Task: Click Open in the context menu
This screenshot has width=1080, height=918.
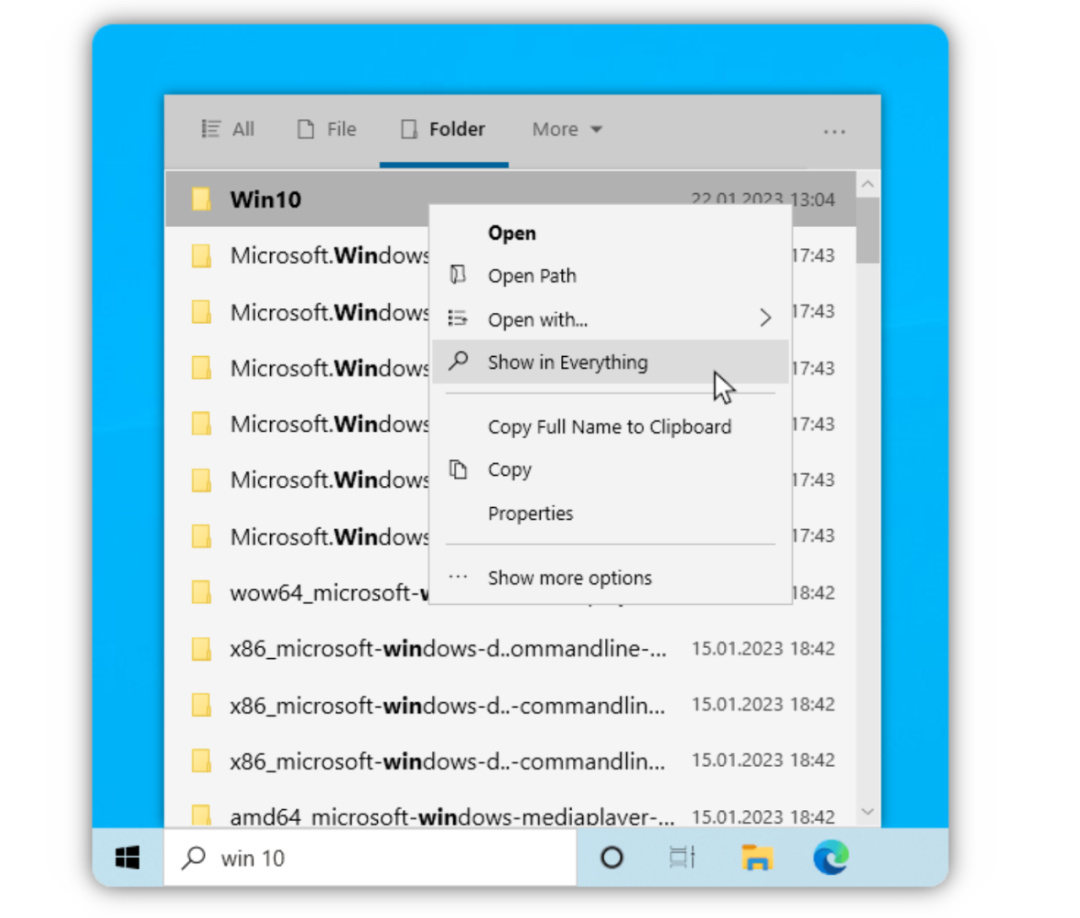Action: tap(610, 233)
